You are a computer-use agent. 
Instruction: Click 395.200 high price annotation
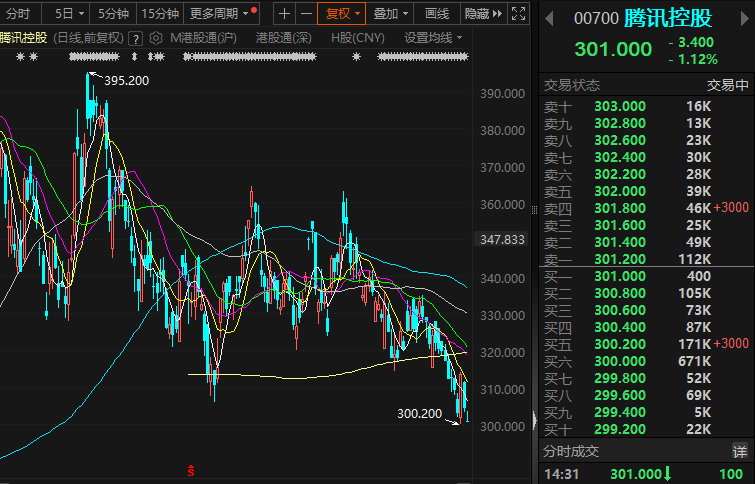tap(127, 81)
